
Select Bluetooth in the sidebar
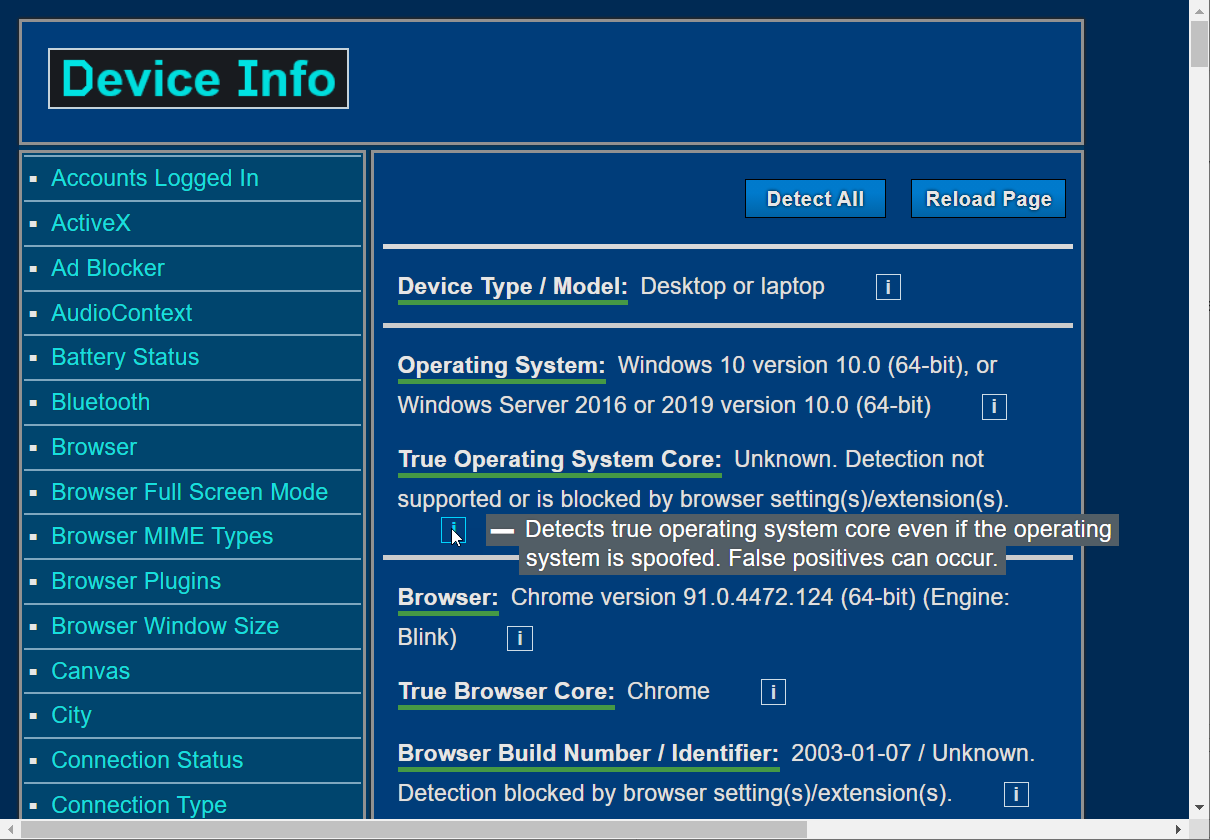click(x=101, y=402)
